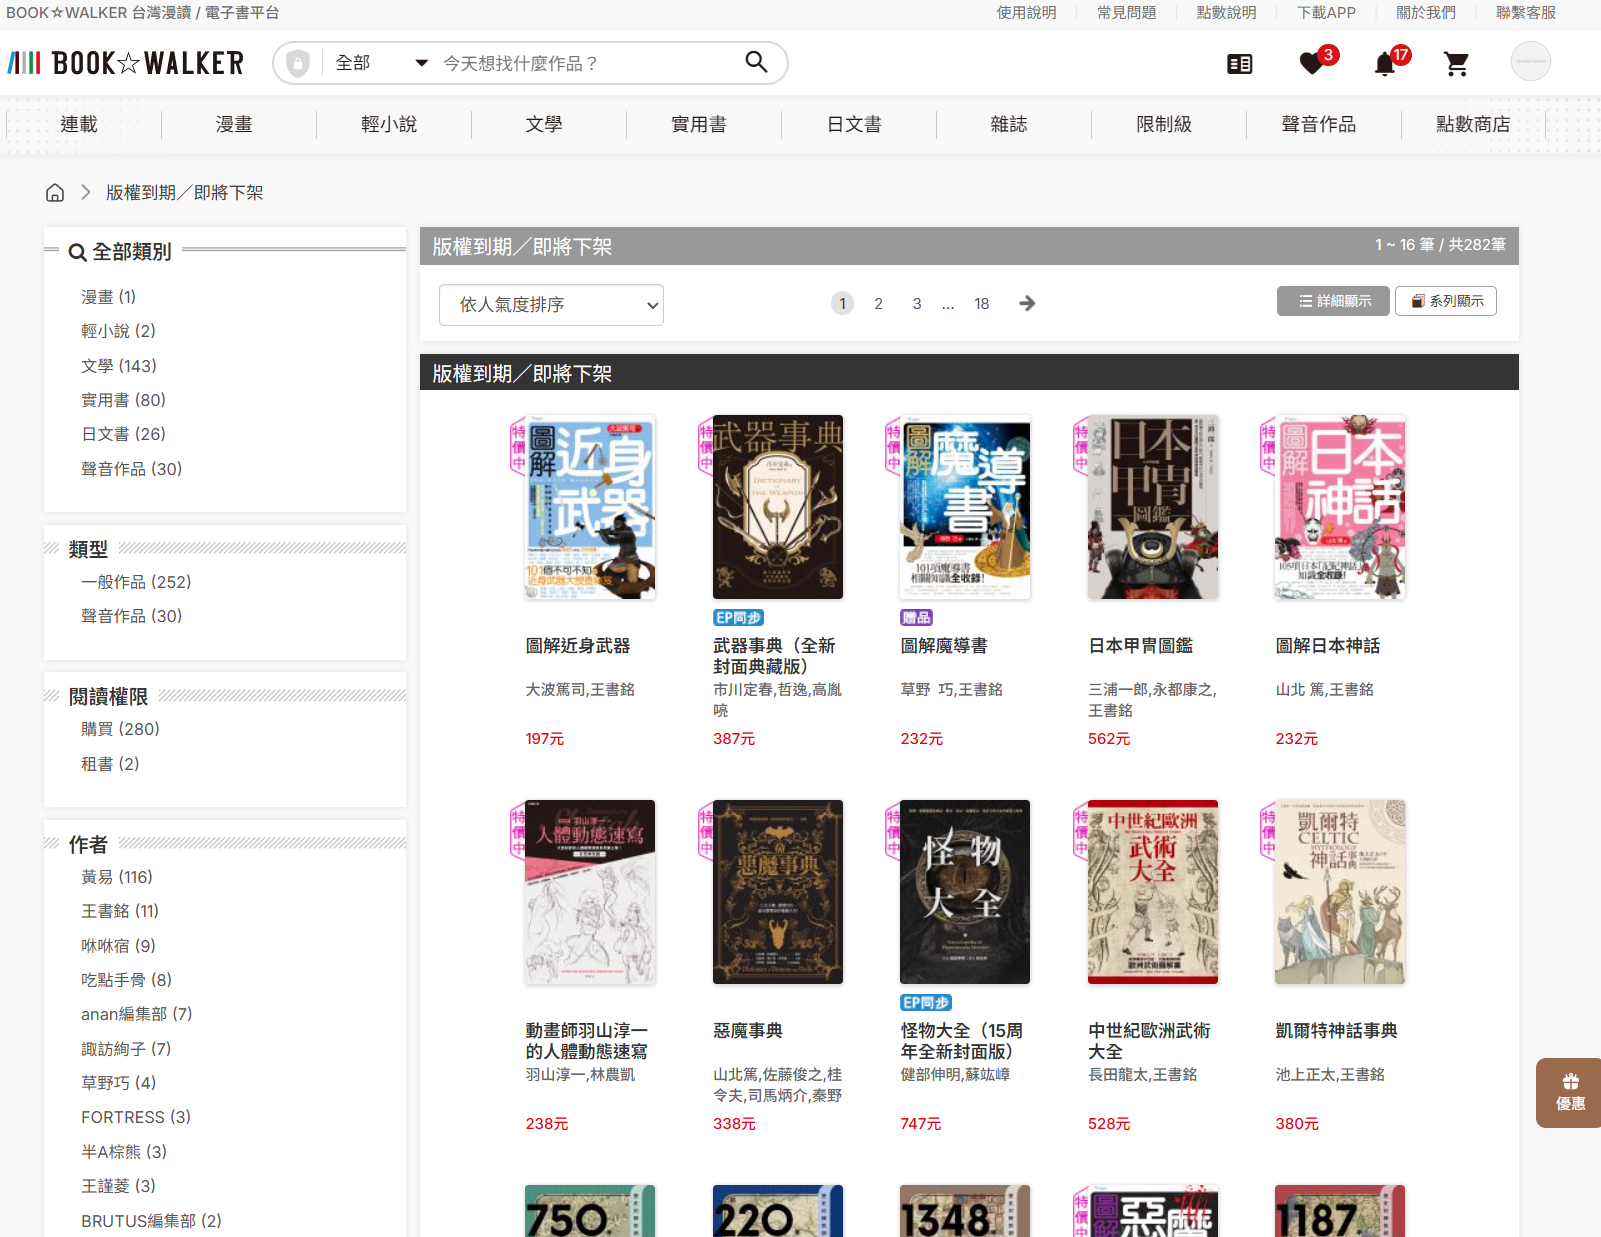Viewport: 1601px width, 1237px height.
Task: Open the 文學 menu tab
Action: click(x=544, y=124)
